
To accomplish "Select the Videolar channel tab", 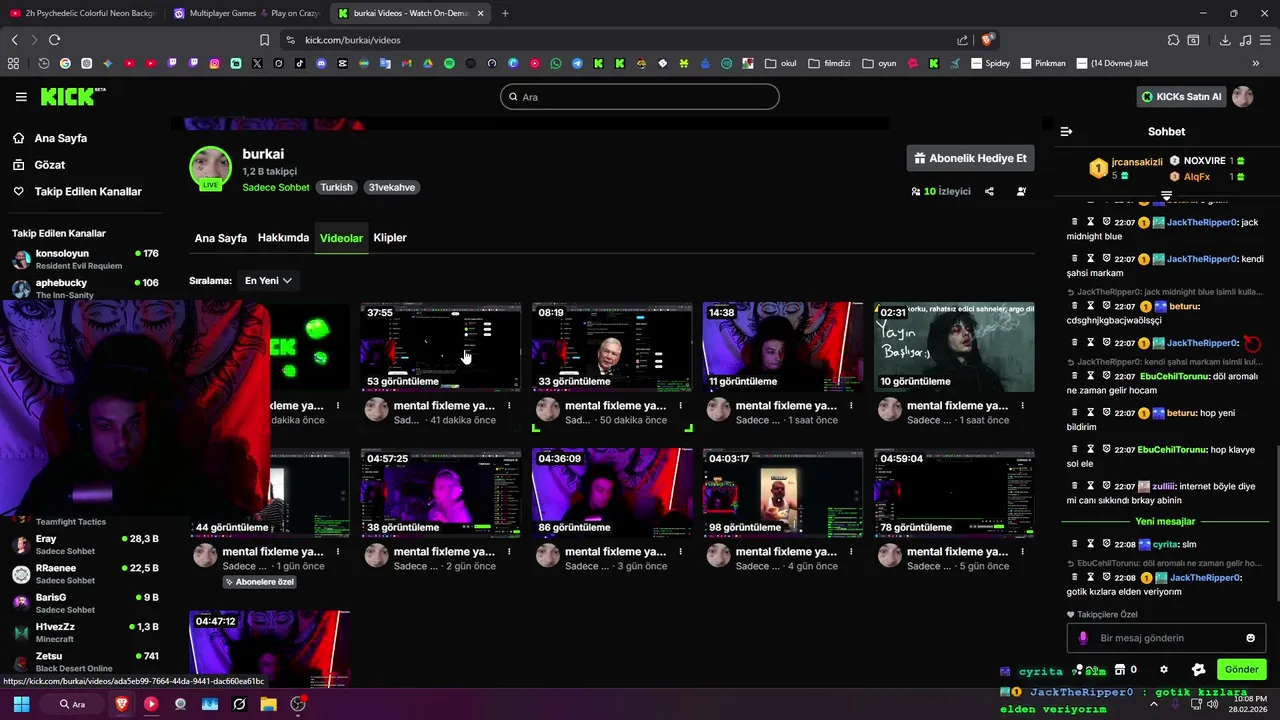I will click(x=341, y=238).
